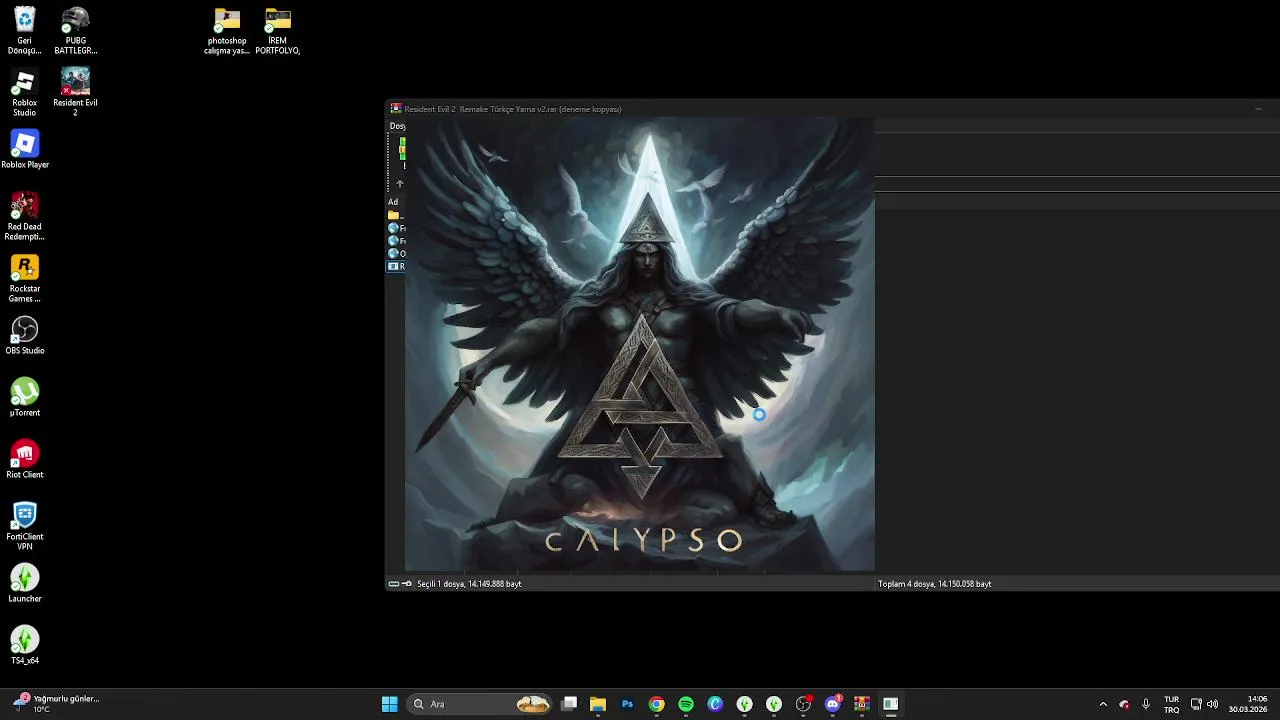Show hidden system tray icons
1280x720 pixels.
(x=1103, y=704)
